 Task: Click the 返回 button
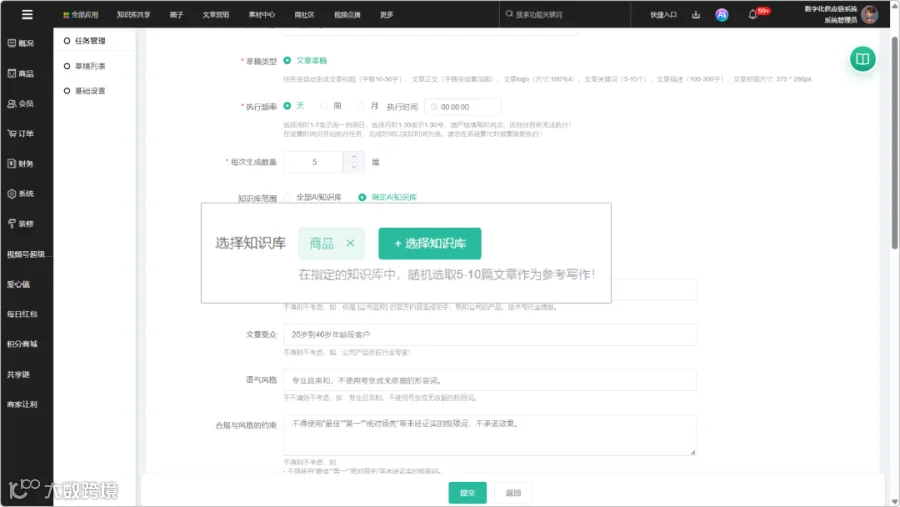(x=513, y=493)
